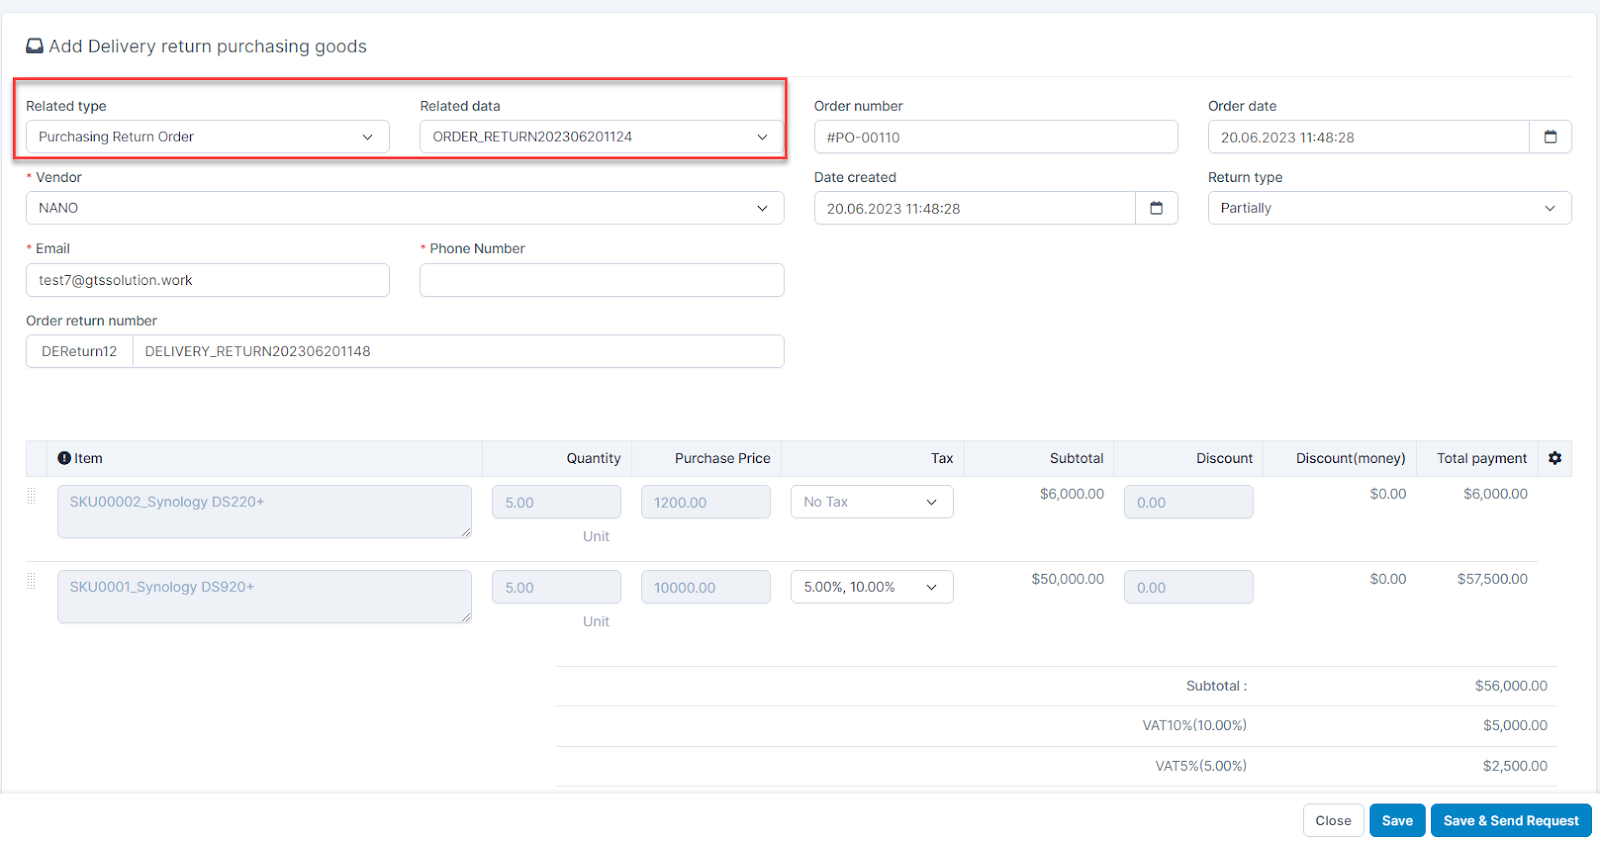1600x843 pixels.
Task: Click the Email input field
Action: click(207, 280)
